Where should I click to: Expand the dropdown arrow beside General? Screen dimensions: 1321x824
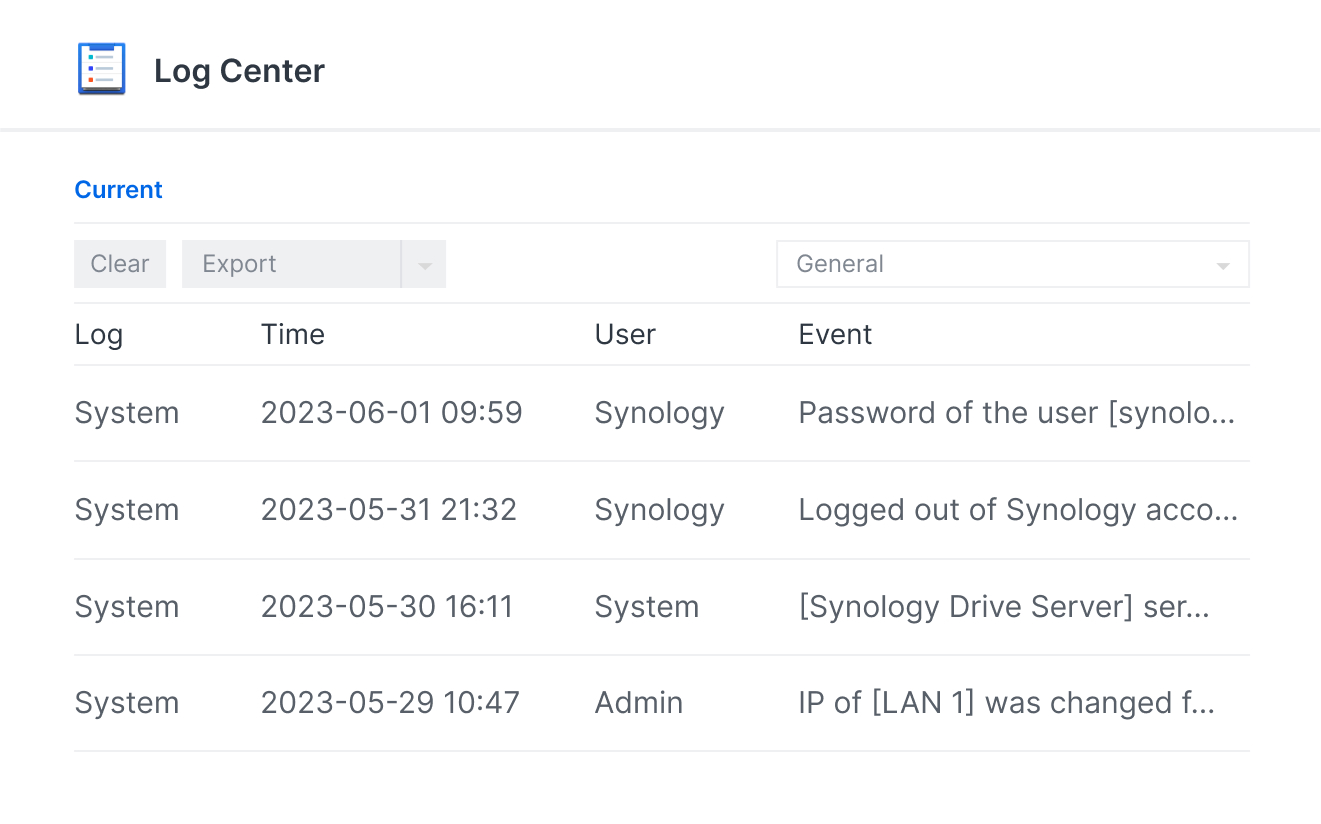point(1221,263)
